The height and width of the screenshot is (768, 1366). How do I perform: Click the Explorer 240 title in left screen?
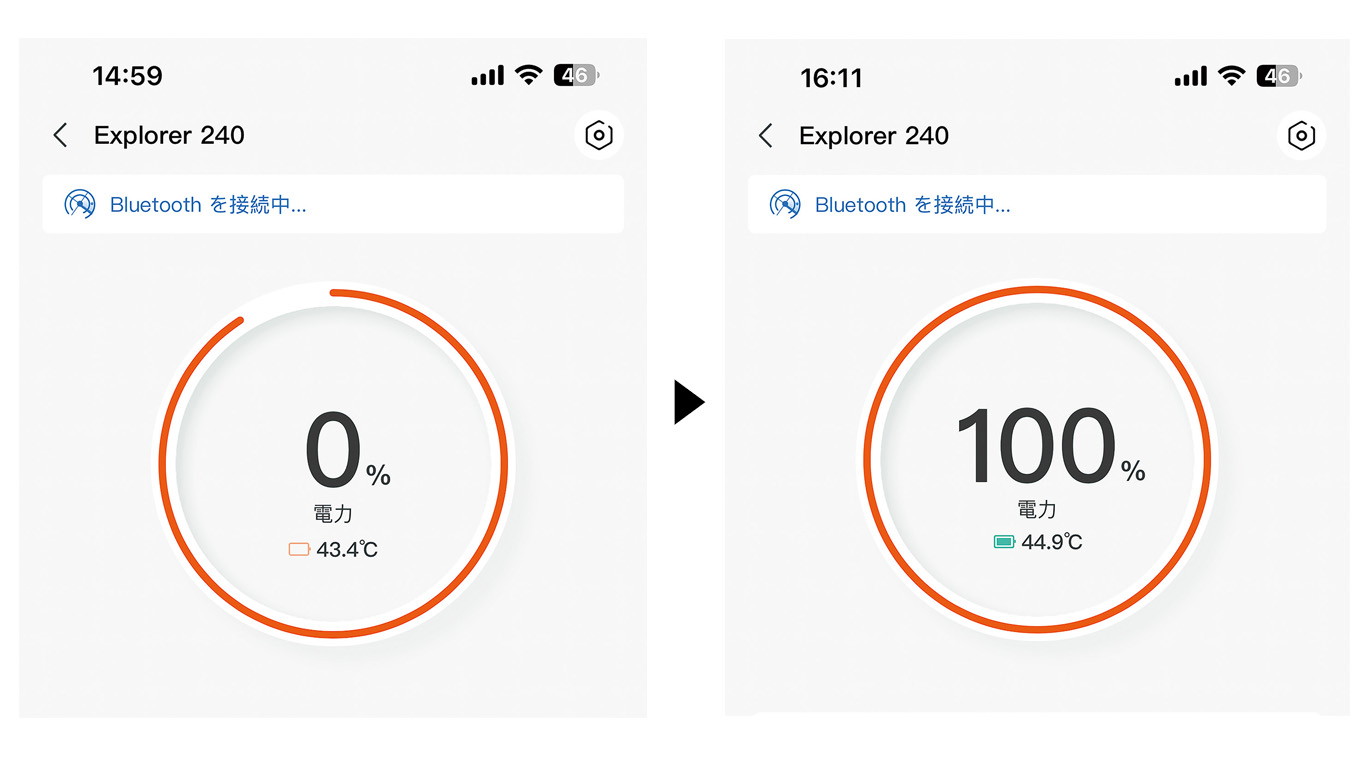point(169,136)
